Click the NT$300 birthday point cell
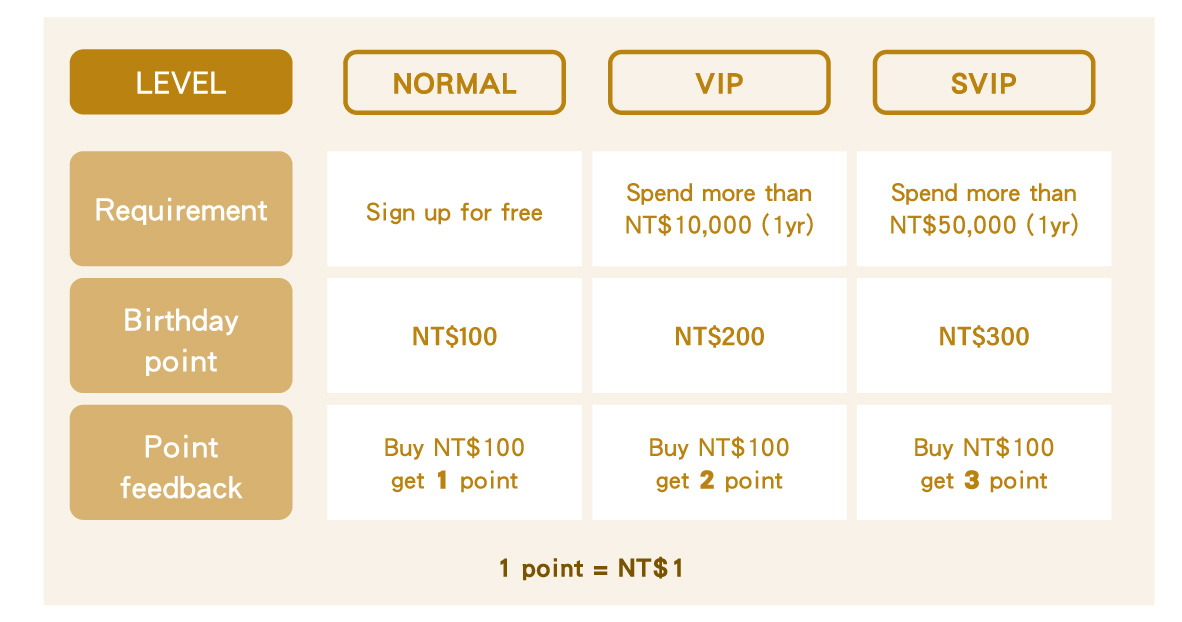Screen dimensions: 1182x622 984,336
